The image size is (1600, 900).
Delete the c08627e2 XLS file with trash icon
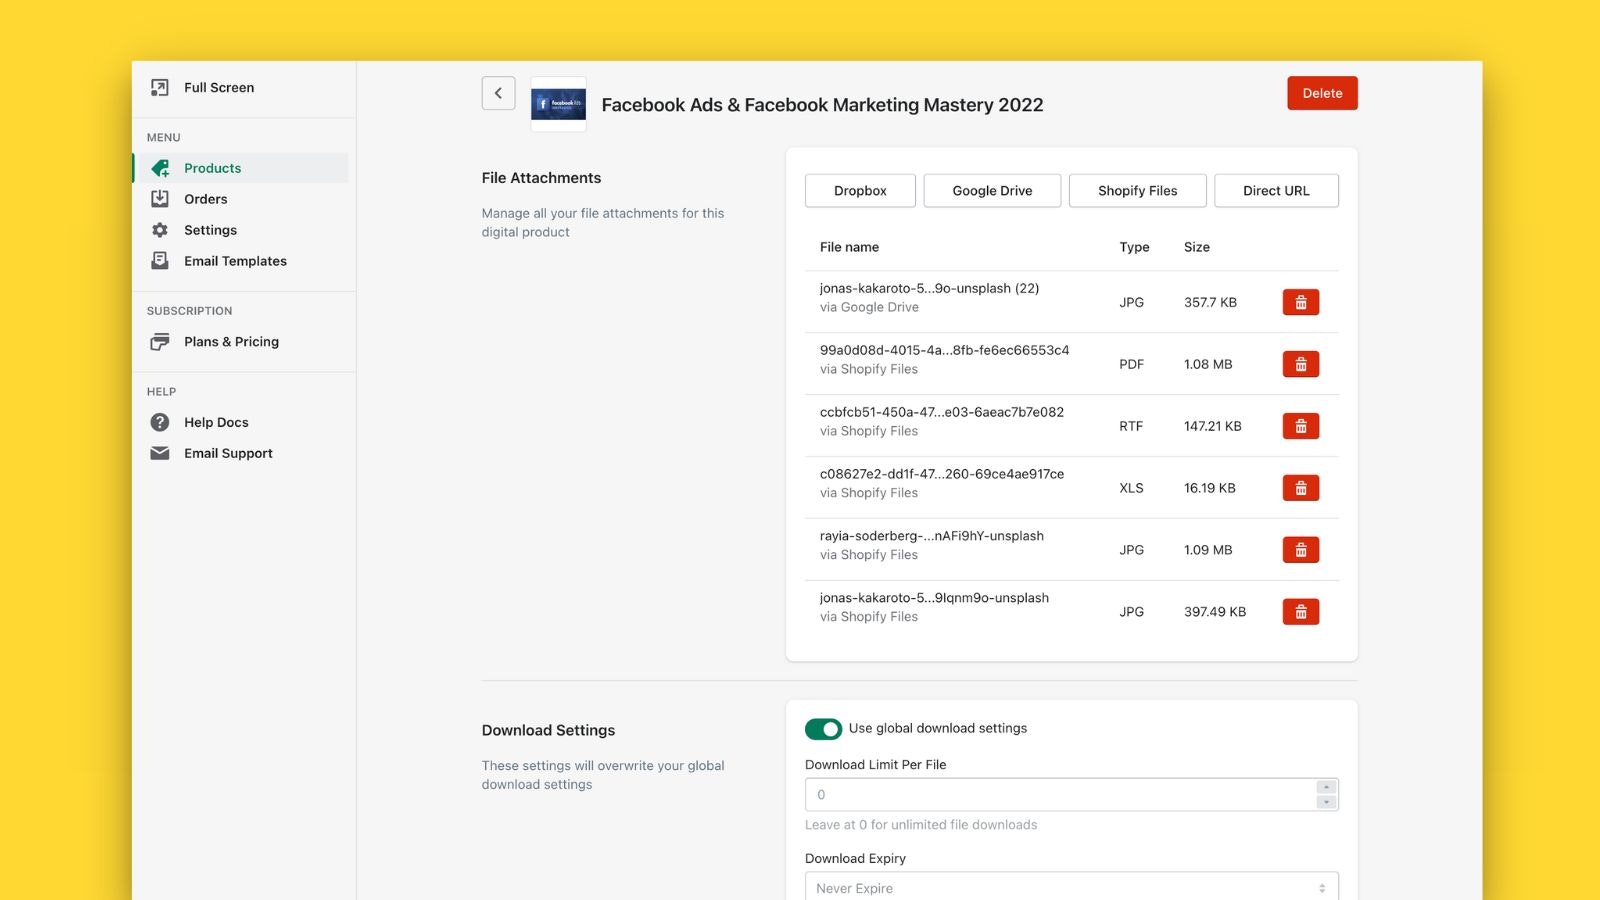(x=1300, y=488)
